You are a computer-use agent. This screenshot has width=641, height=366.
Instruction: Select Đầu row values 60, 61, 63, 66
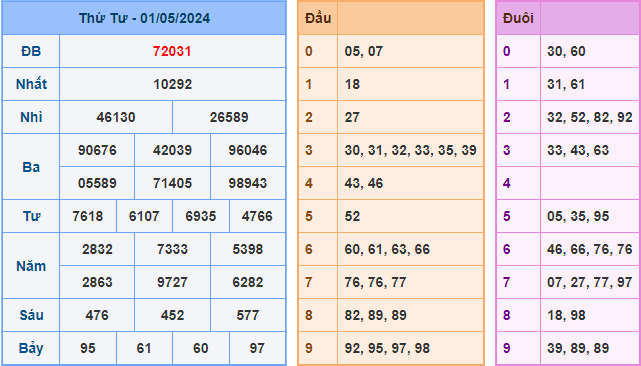click(x=387, y=249)
